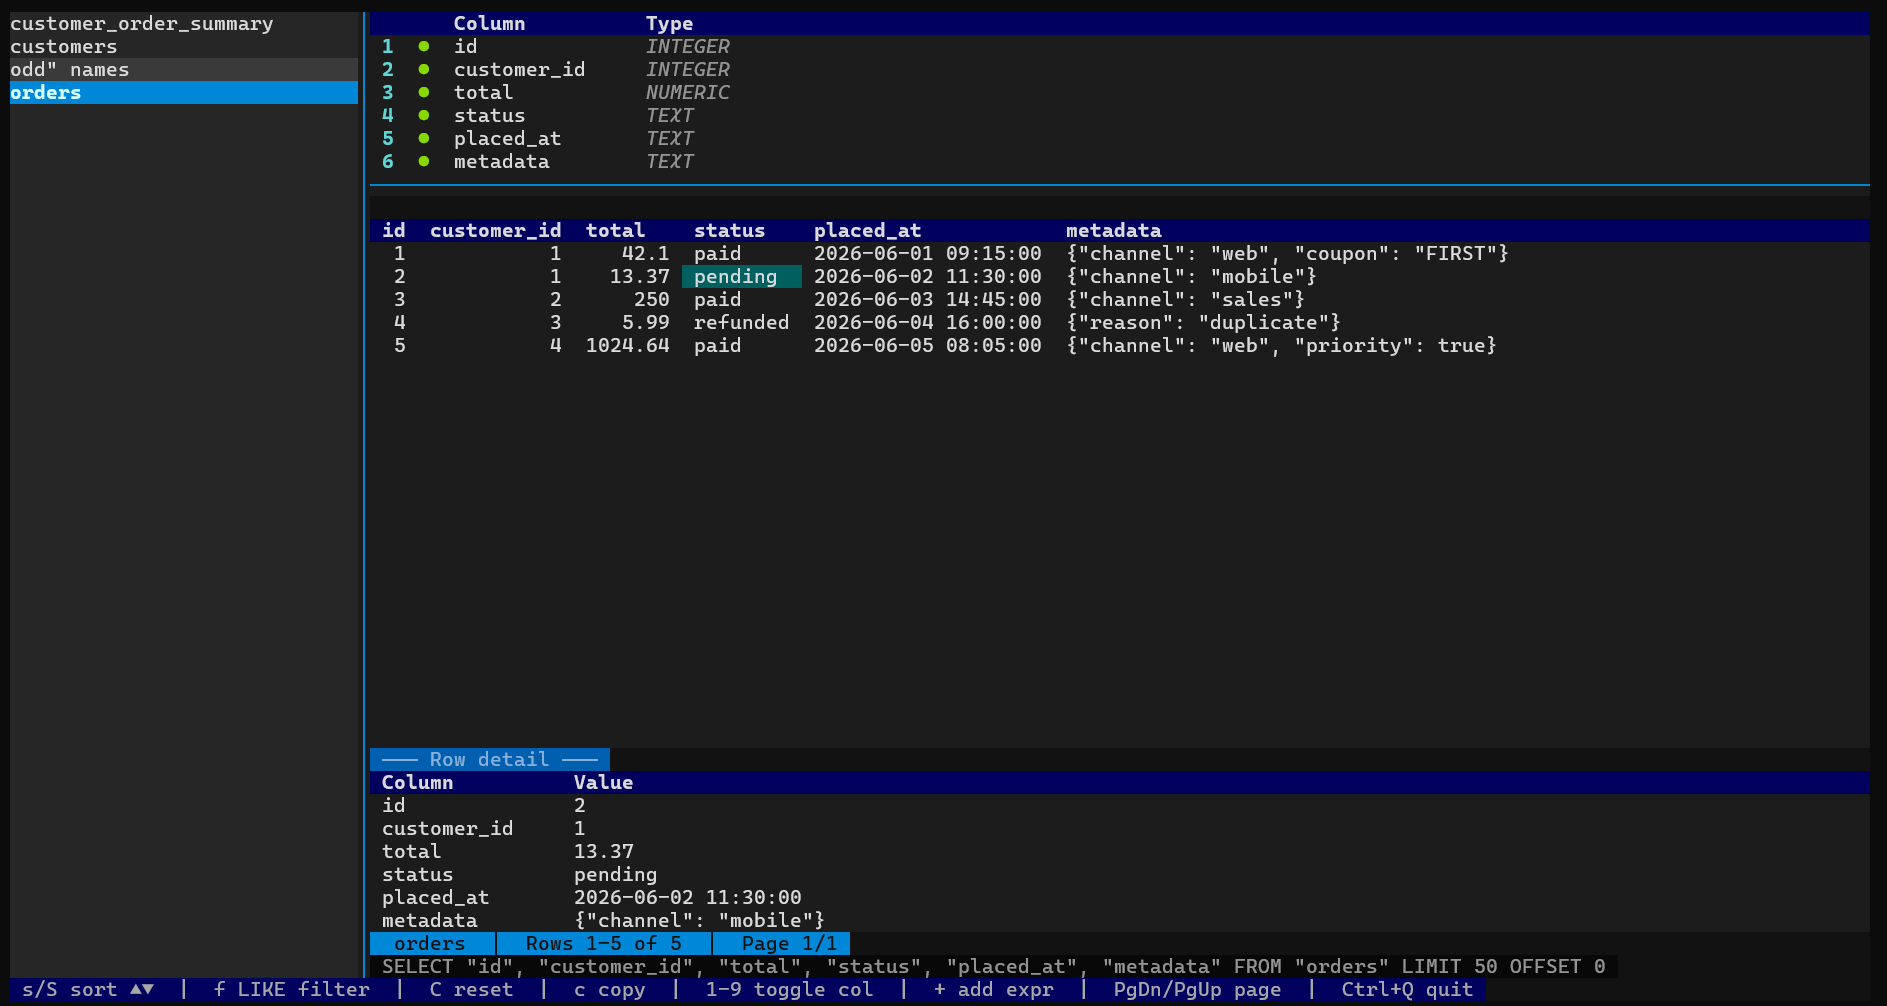Toggle the green dot for customer_id column

tap(424, 69)
